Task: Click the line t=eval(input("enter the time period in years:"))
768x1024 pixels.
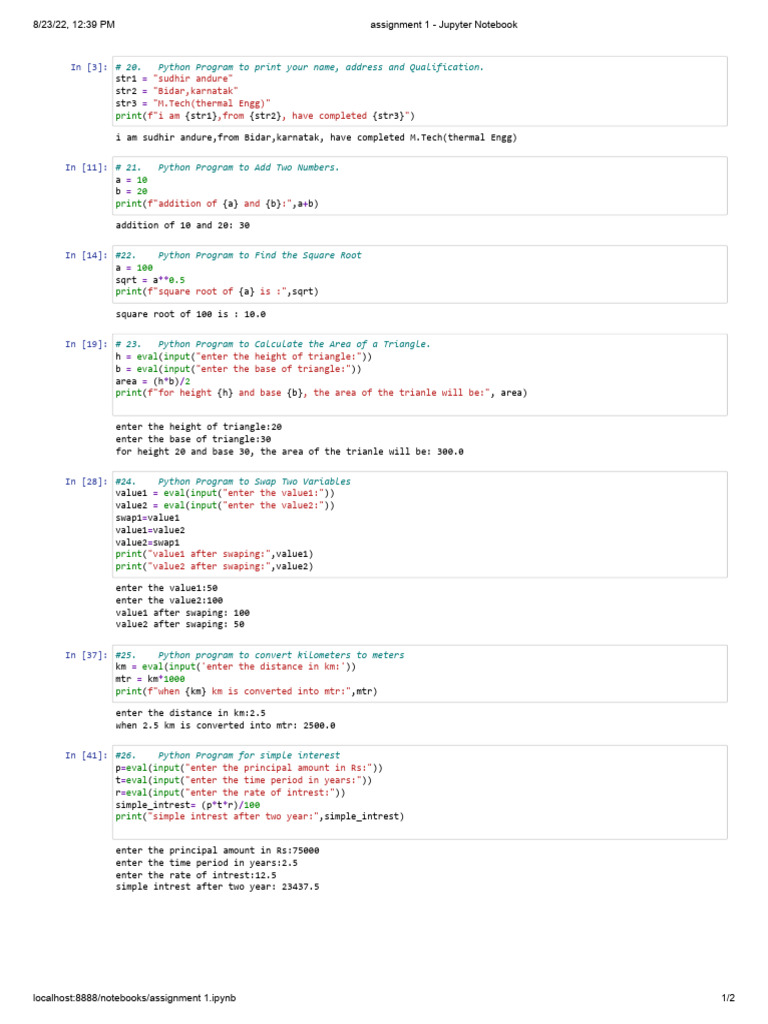Action: (244, 780)
